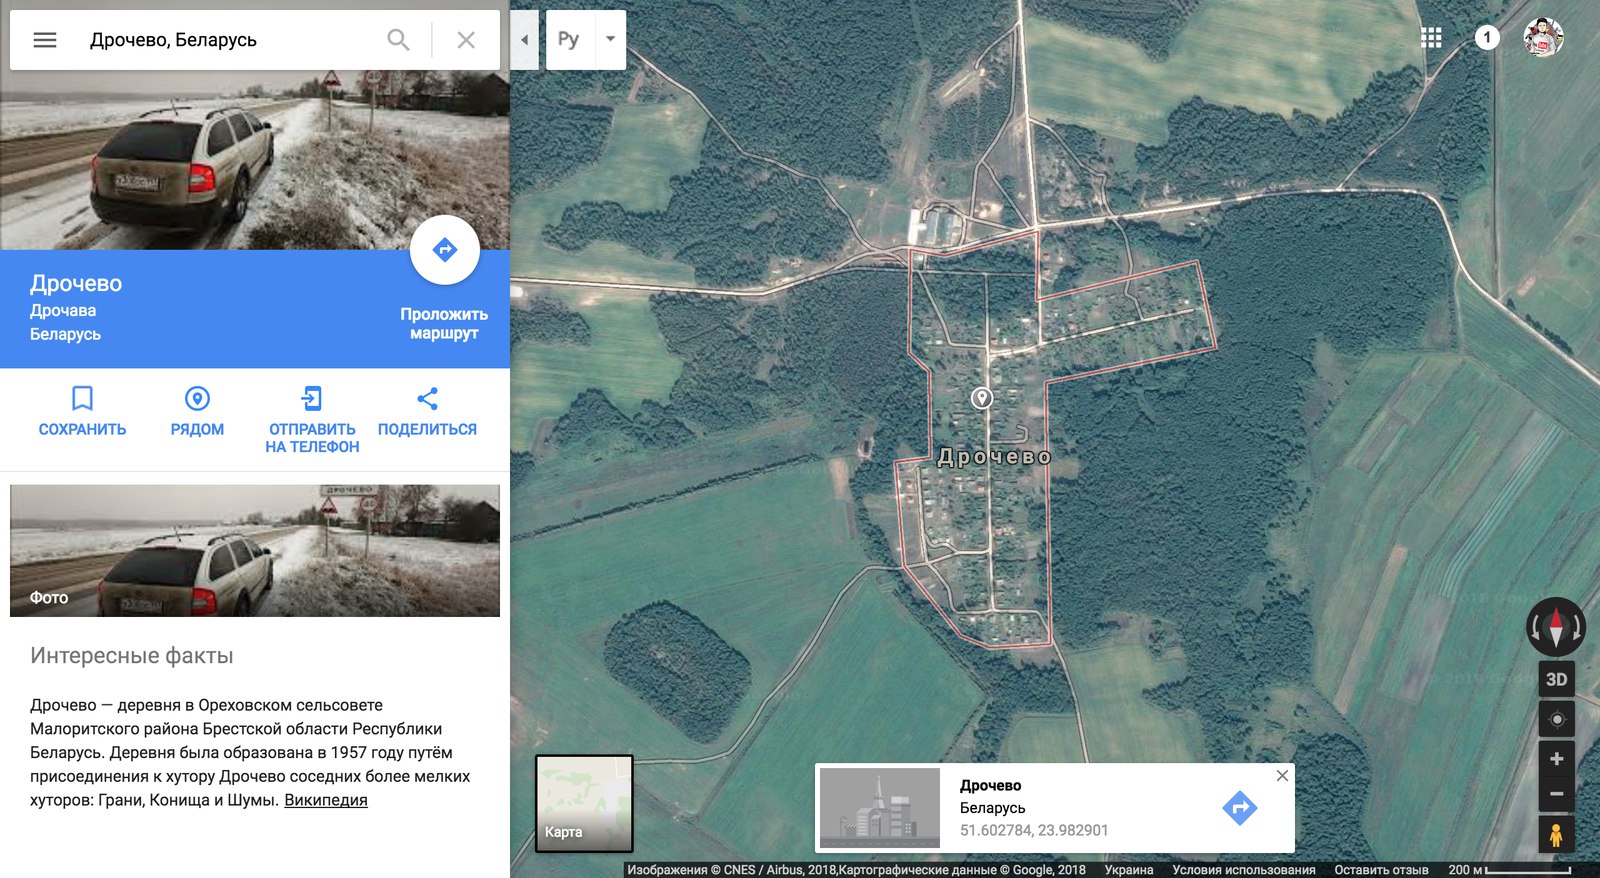Screen dimensions: 1600x878
Task: Send location via Отправить на телефон
Action: (x=312, y=418)
